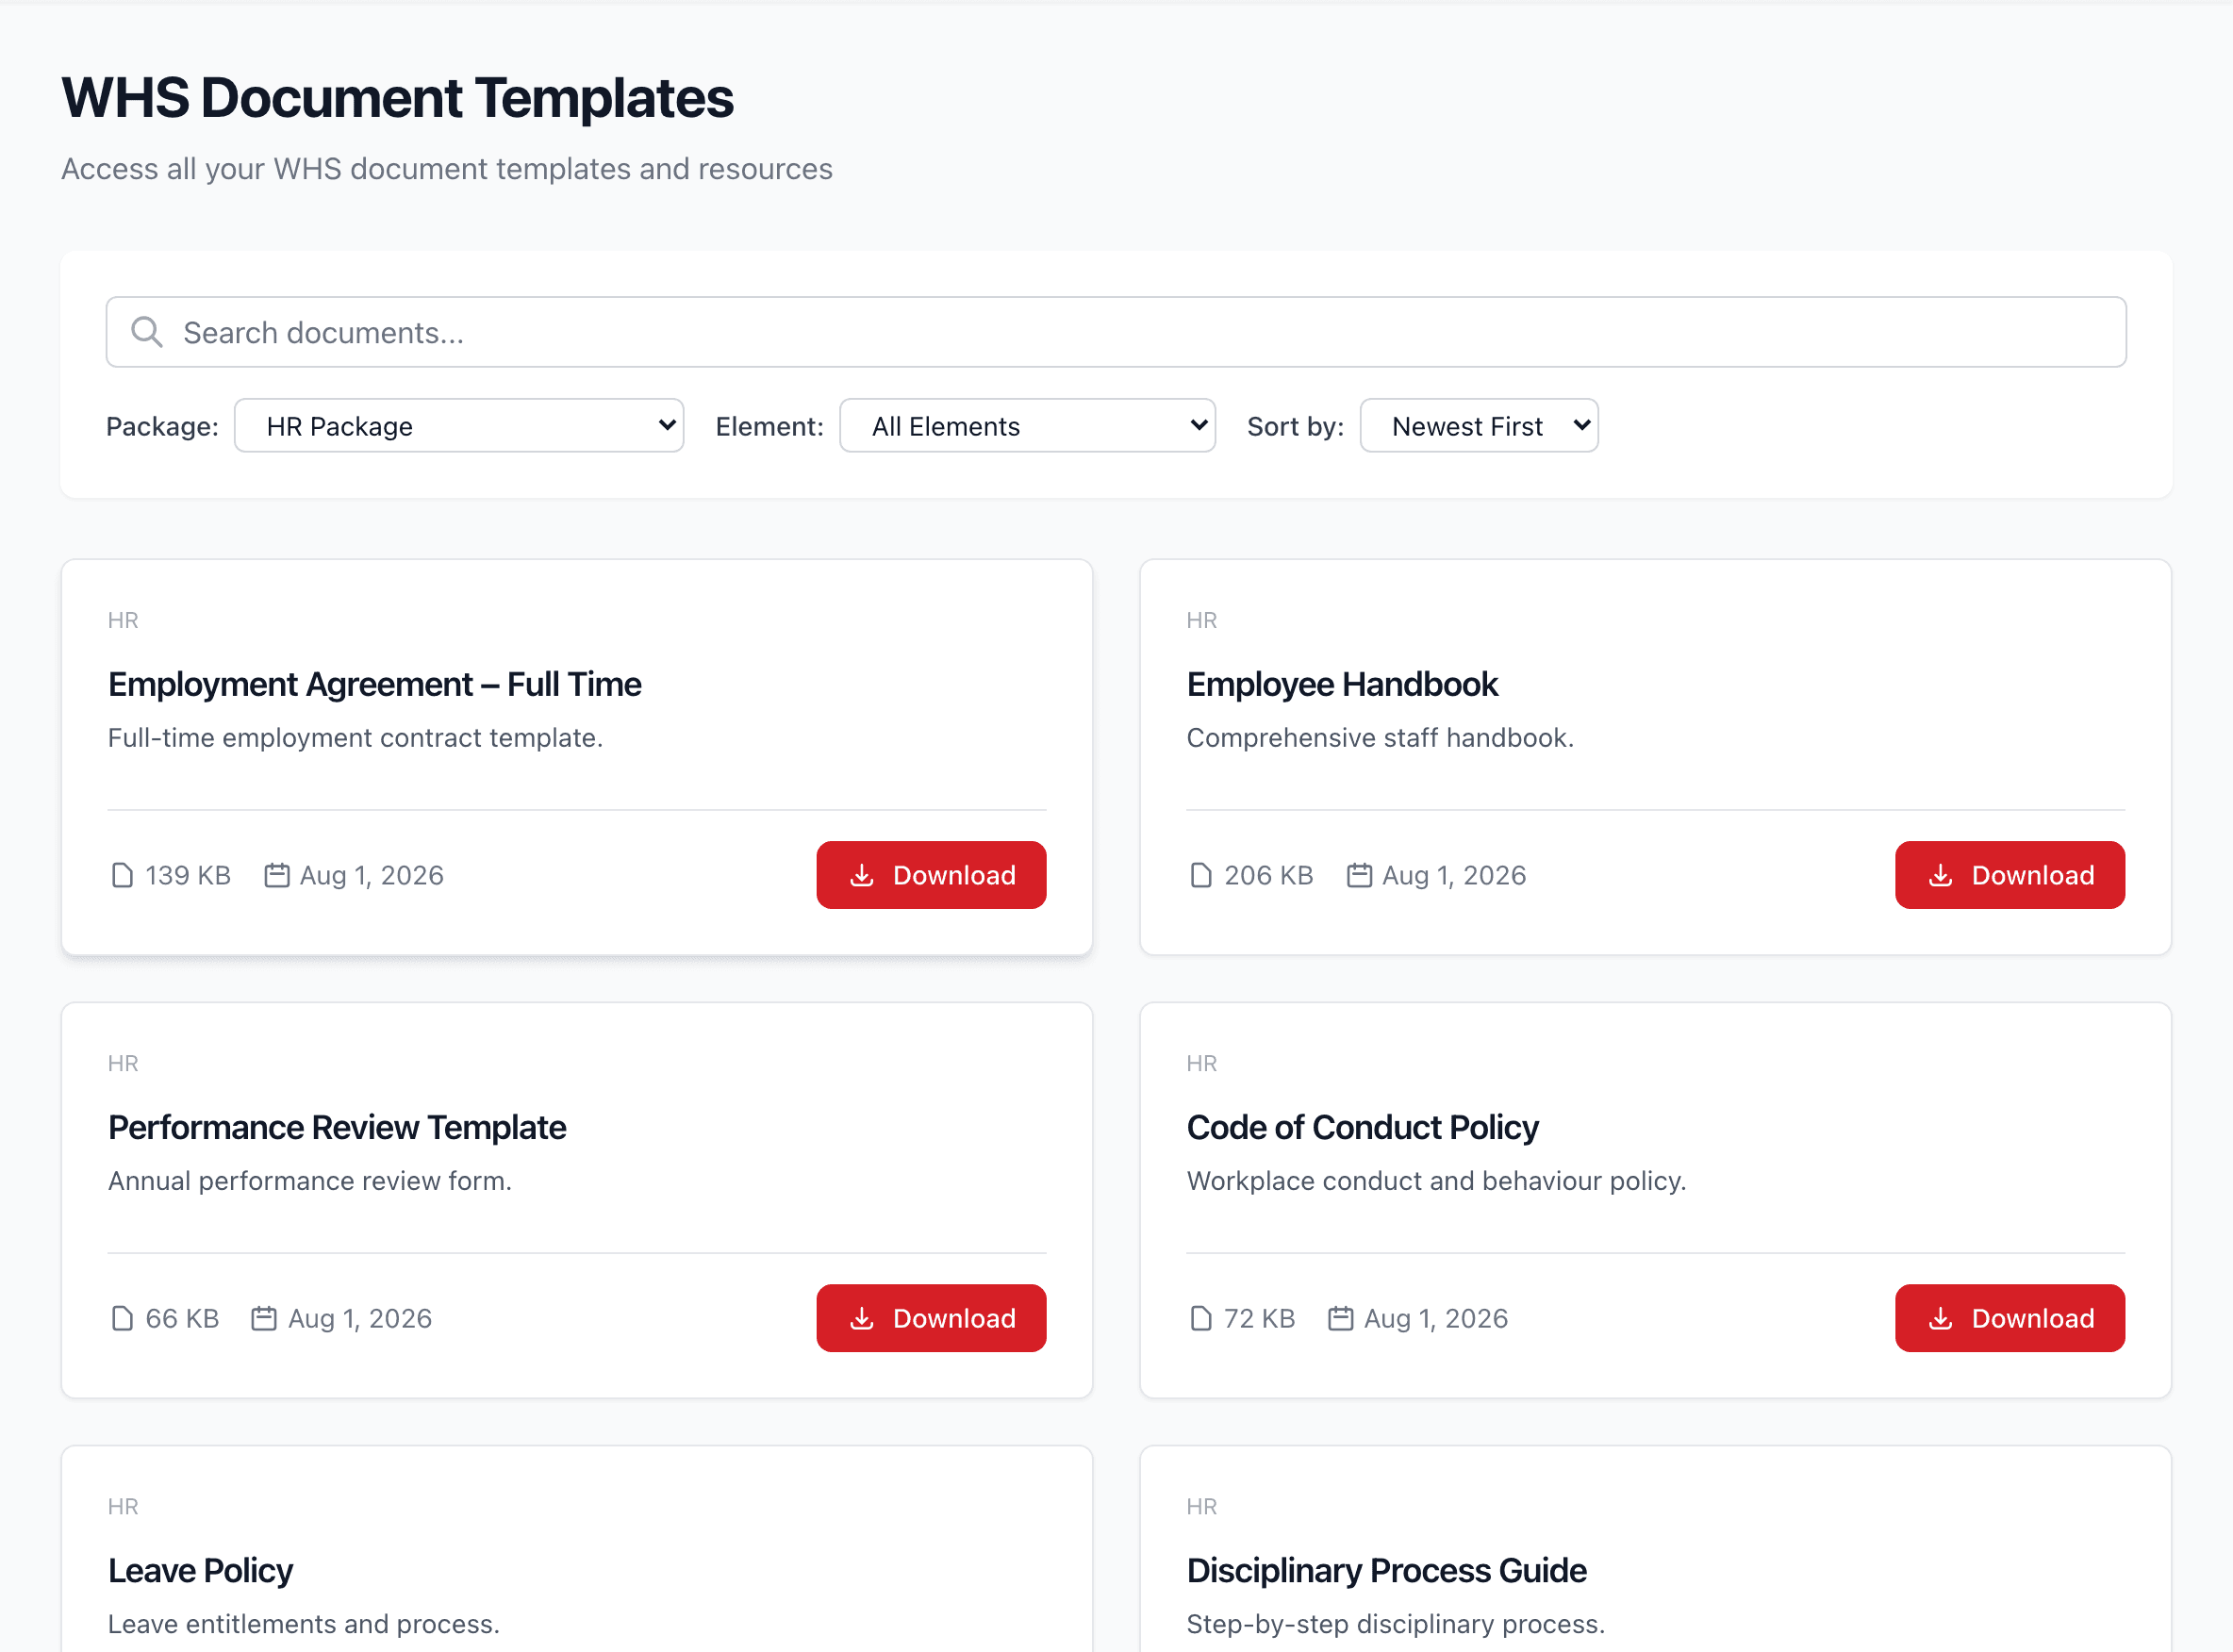Viewport: 2233px width, 1652px height.
Task: Click the HR tag on Disciplinary Process card
Action: point(1202,1506)
